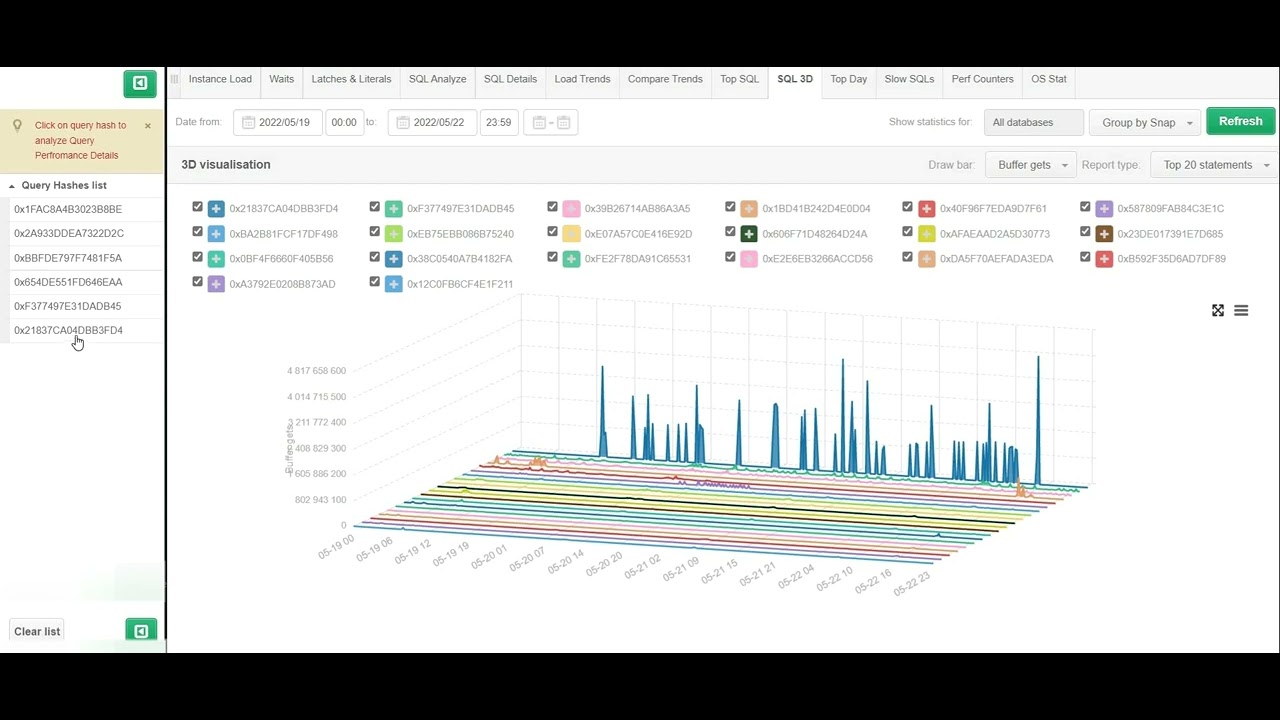The image size is (1280, 720).
Task: Click plus icon for 0x587809FAB84C3E1C legend
Action: (1104, 209)
